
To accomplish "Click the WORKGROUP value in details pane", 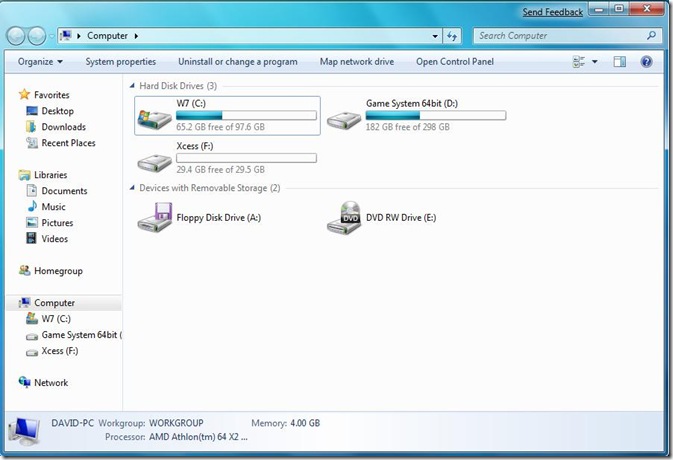I will click(176, 423).
